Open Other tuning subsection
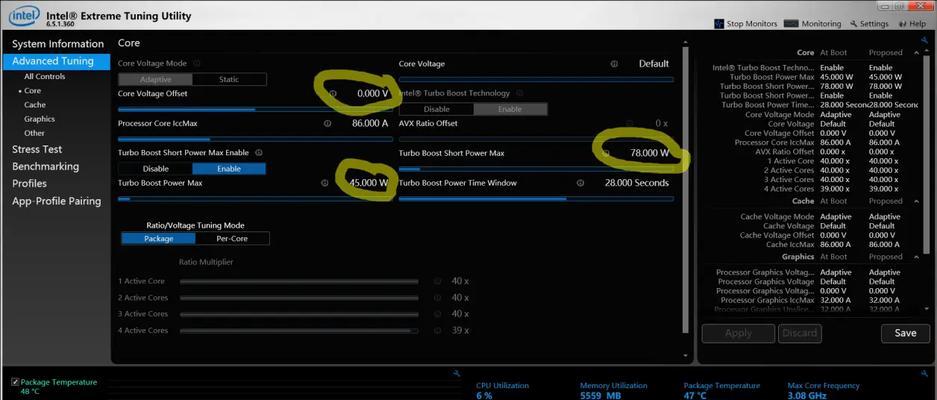Screen dimensions: 937x400 click(34, 133)
